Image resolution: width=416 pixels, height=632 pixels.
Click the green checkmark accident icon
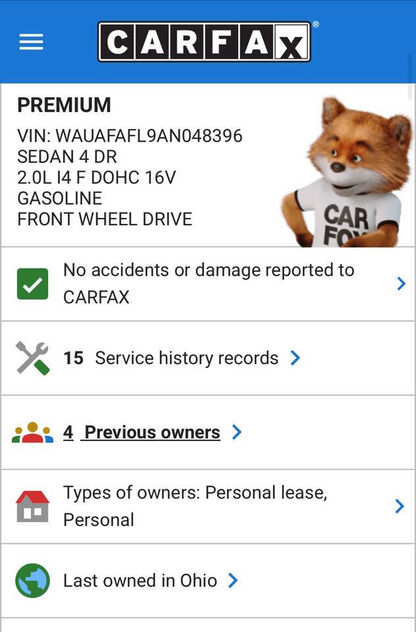[x=32, y=284]
